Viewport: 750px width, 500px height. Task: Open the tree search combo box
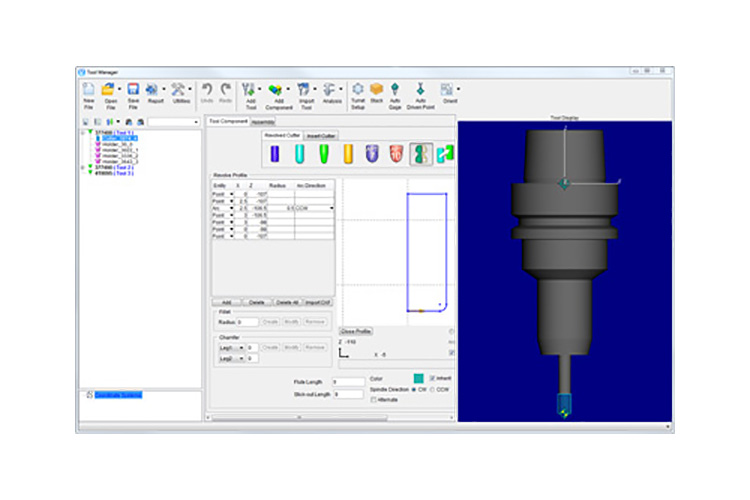click(173, 122)
